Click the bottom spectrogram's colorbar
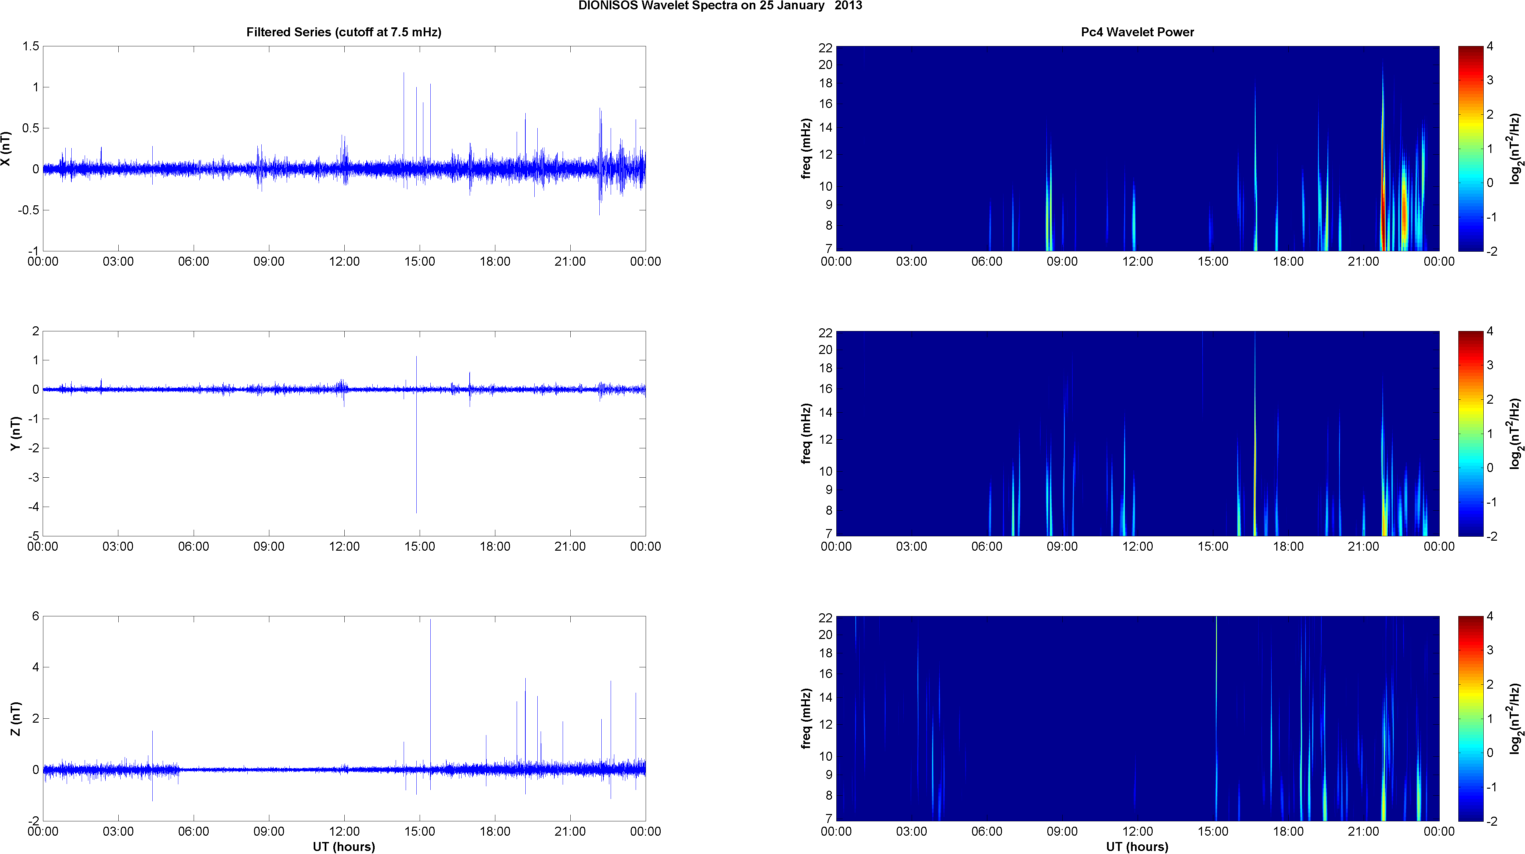1525x854 pixels. coord(1470,718)
